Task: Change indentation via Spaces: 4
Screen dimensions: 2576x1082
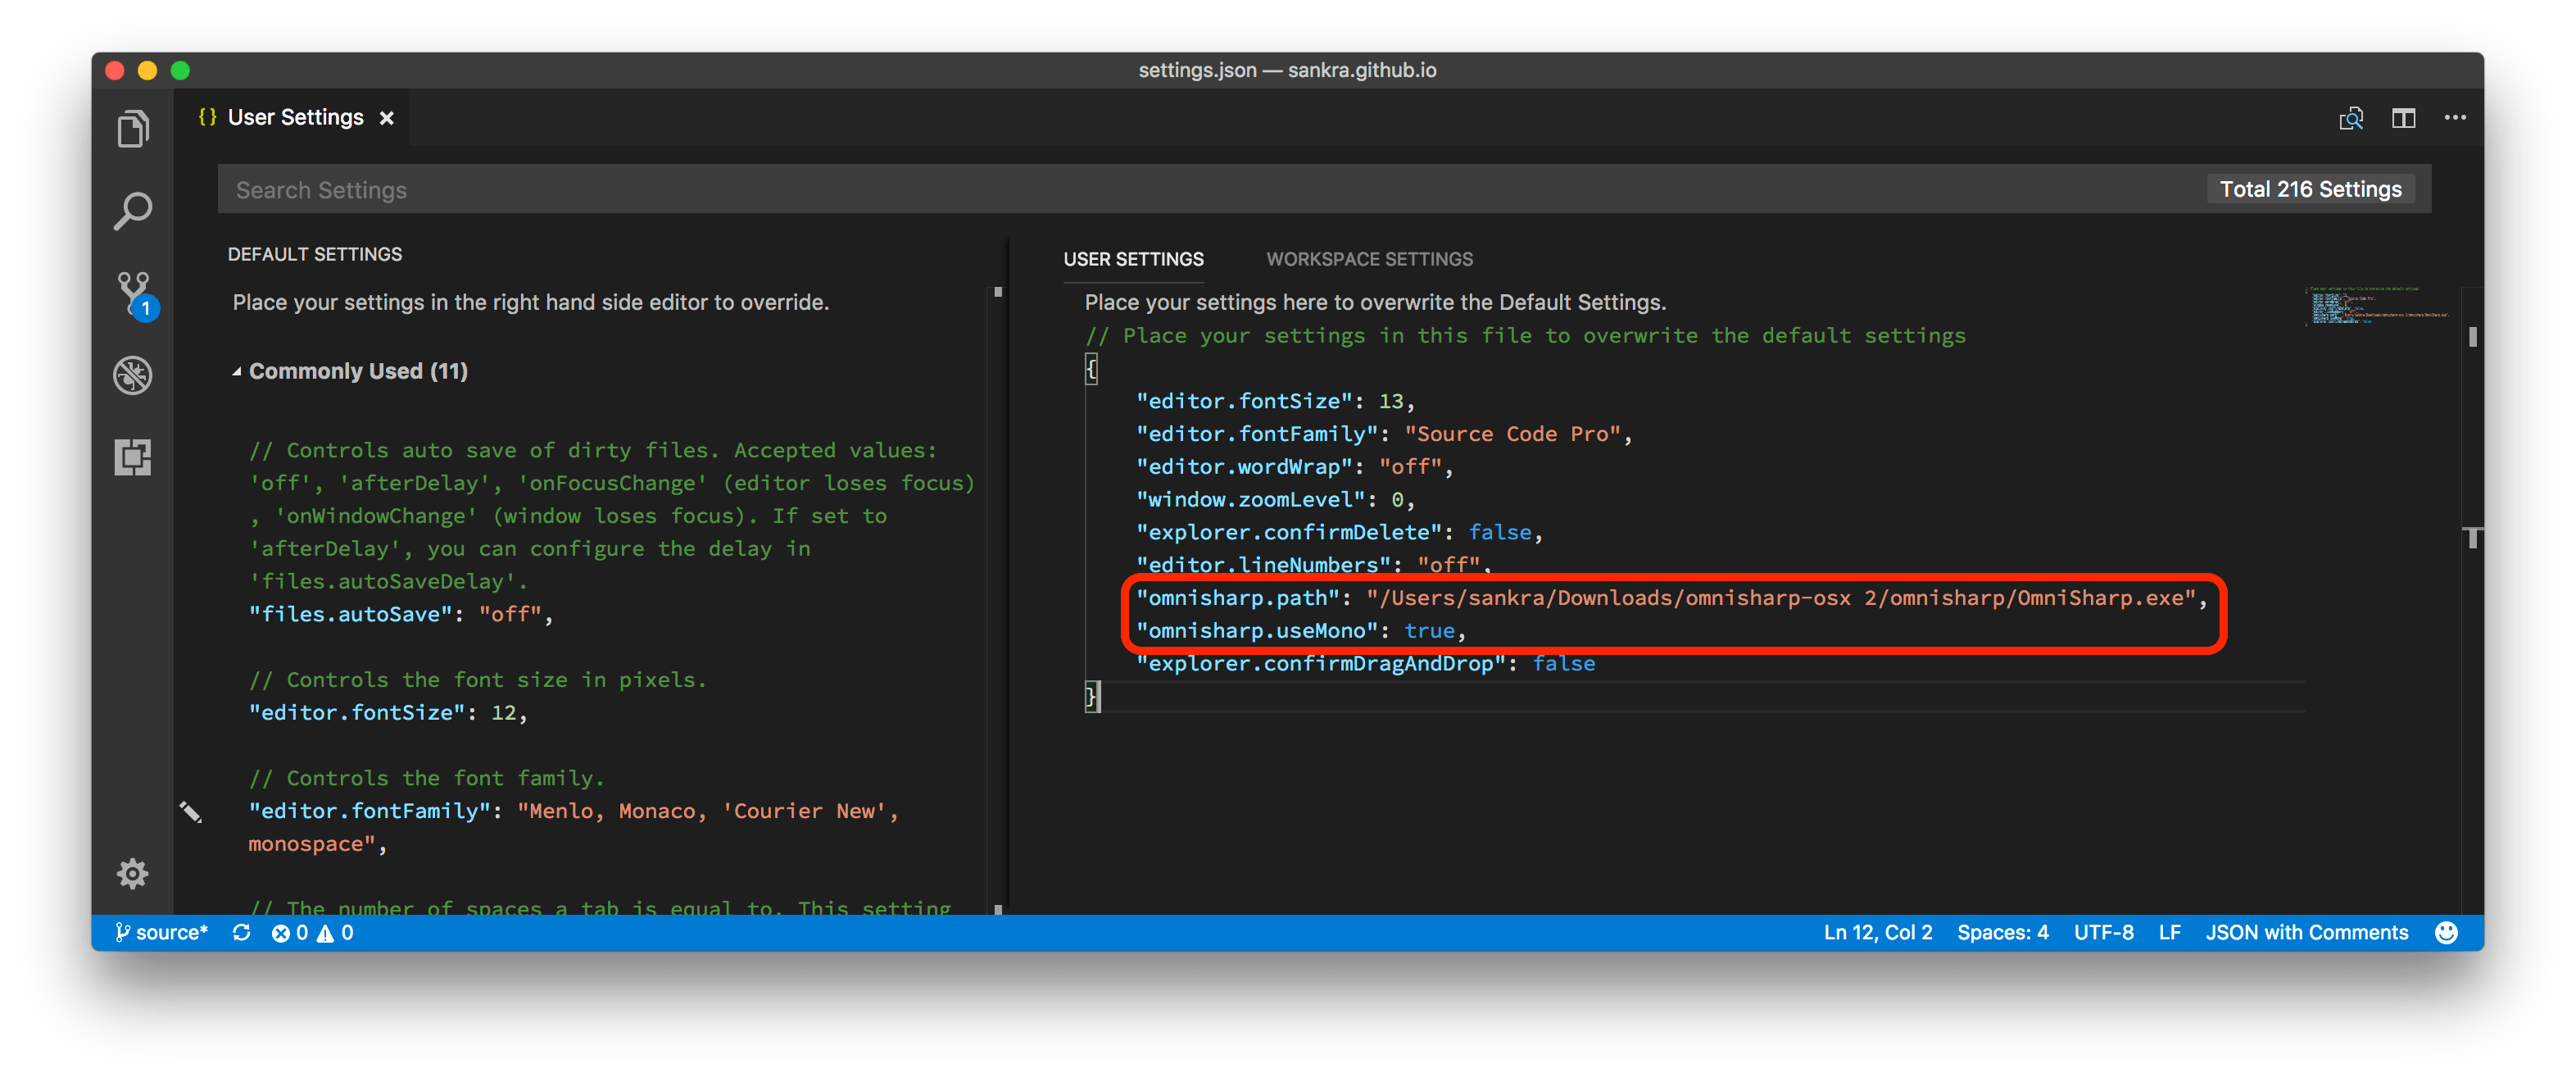Action: (2002, 932)
